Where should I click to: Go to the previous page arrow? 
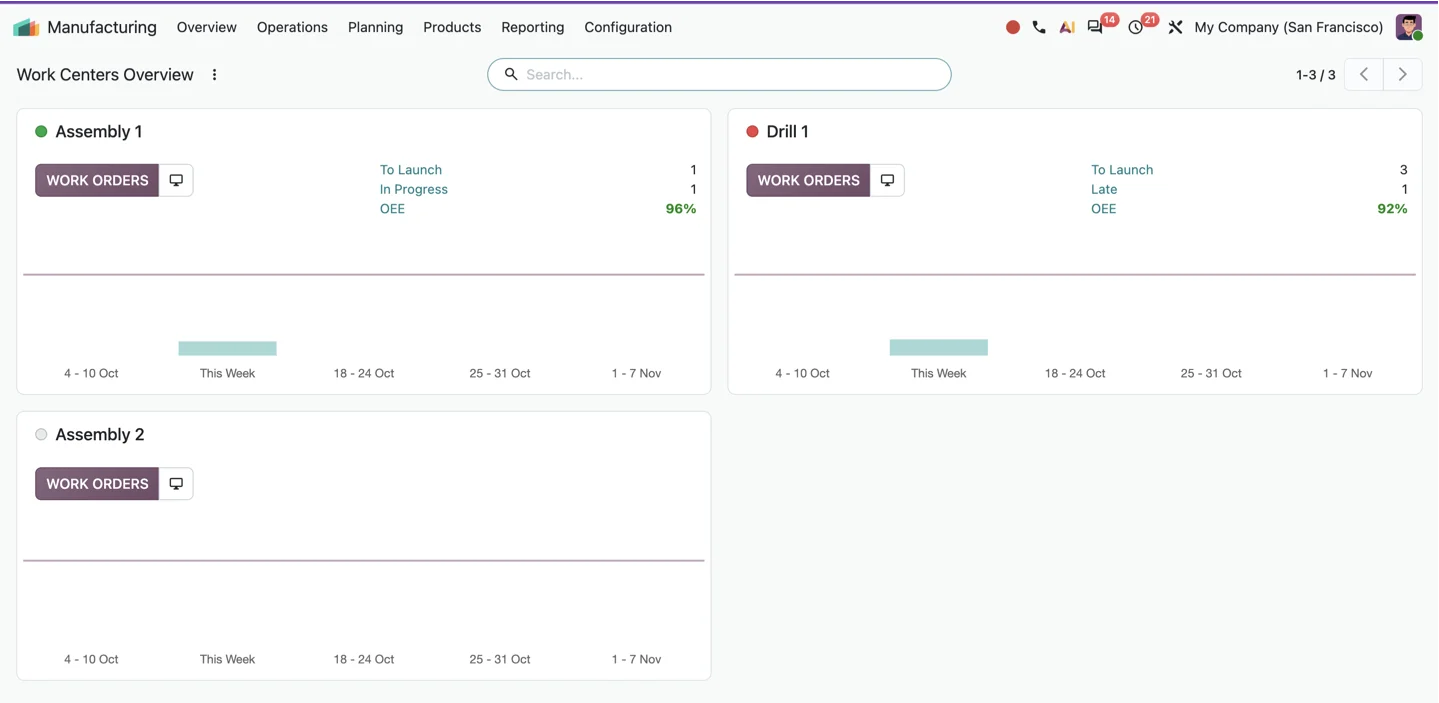1364,74
